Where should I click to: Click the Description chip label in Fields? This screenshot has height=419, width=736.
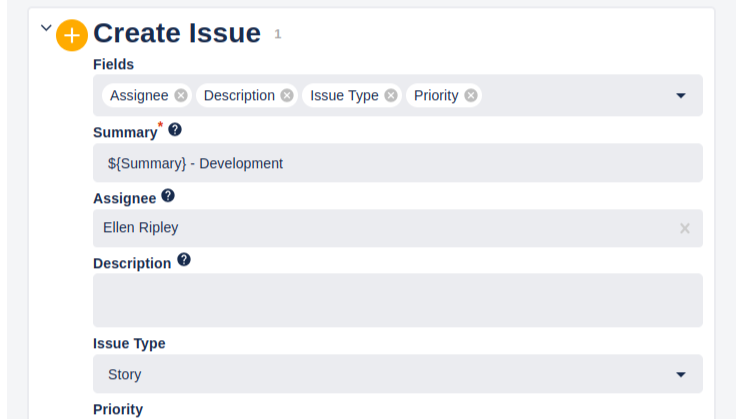pos(239,95)
